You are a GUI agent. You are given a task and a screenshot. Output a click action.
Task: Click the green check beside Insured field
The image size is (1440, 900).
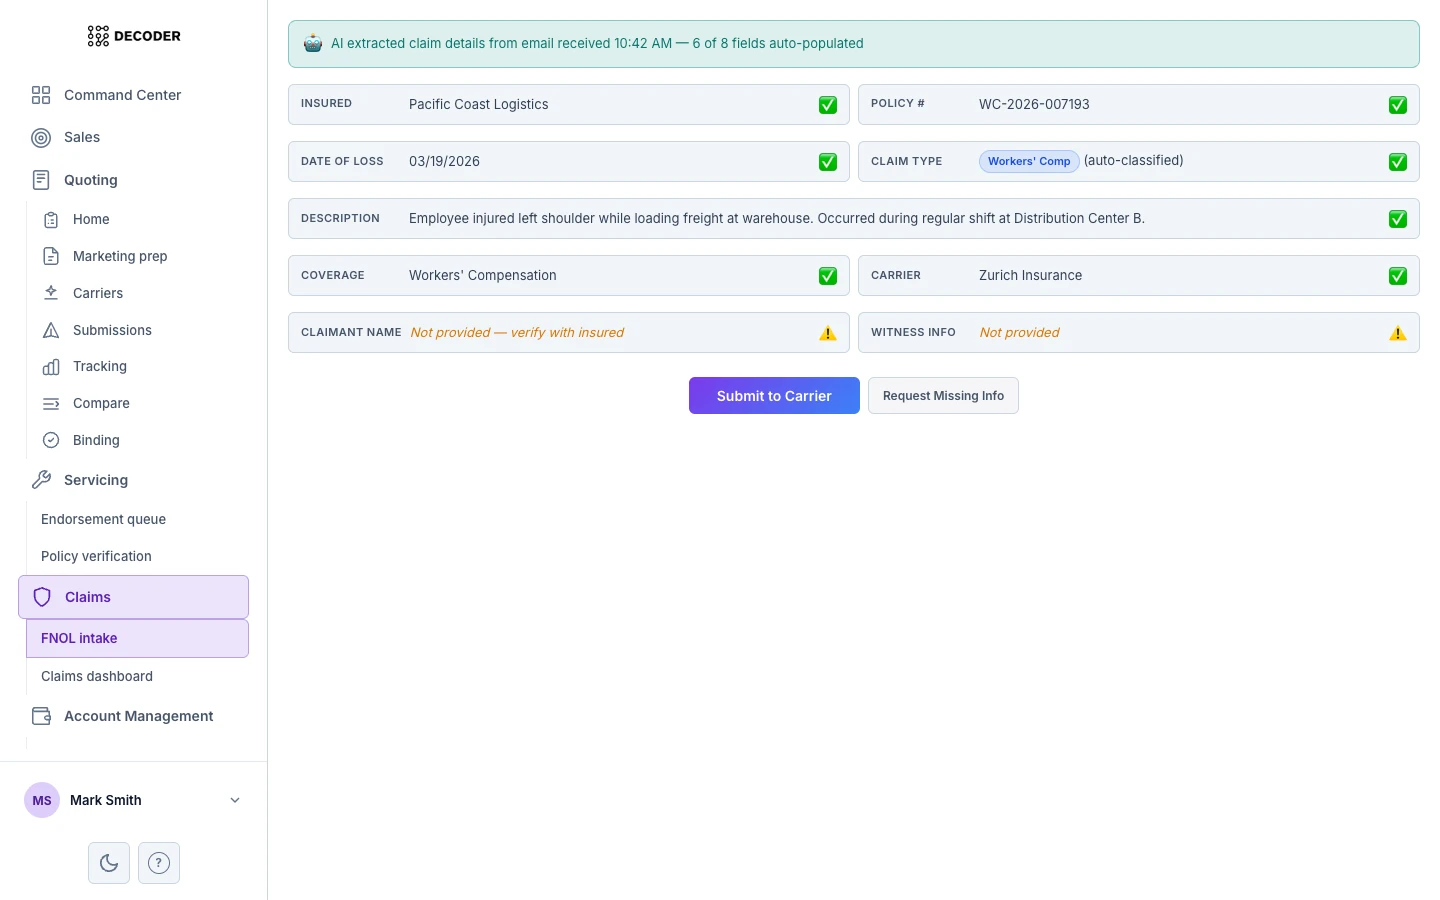coord(828,104)
